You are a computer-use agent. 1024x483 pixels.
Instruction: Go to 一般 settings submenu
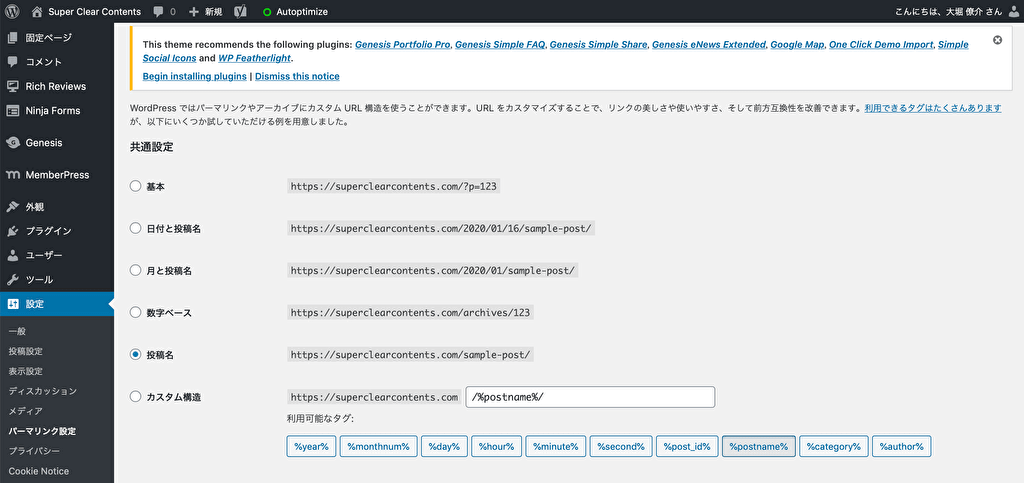click(x=17, y=332)
